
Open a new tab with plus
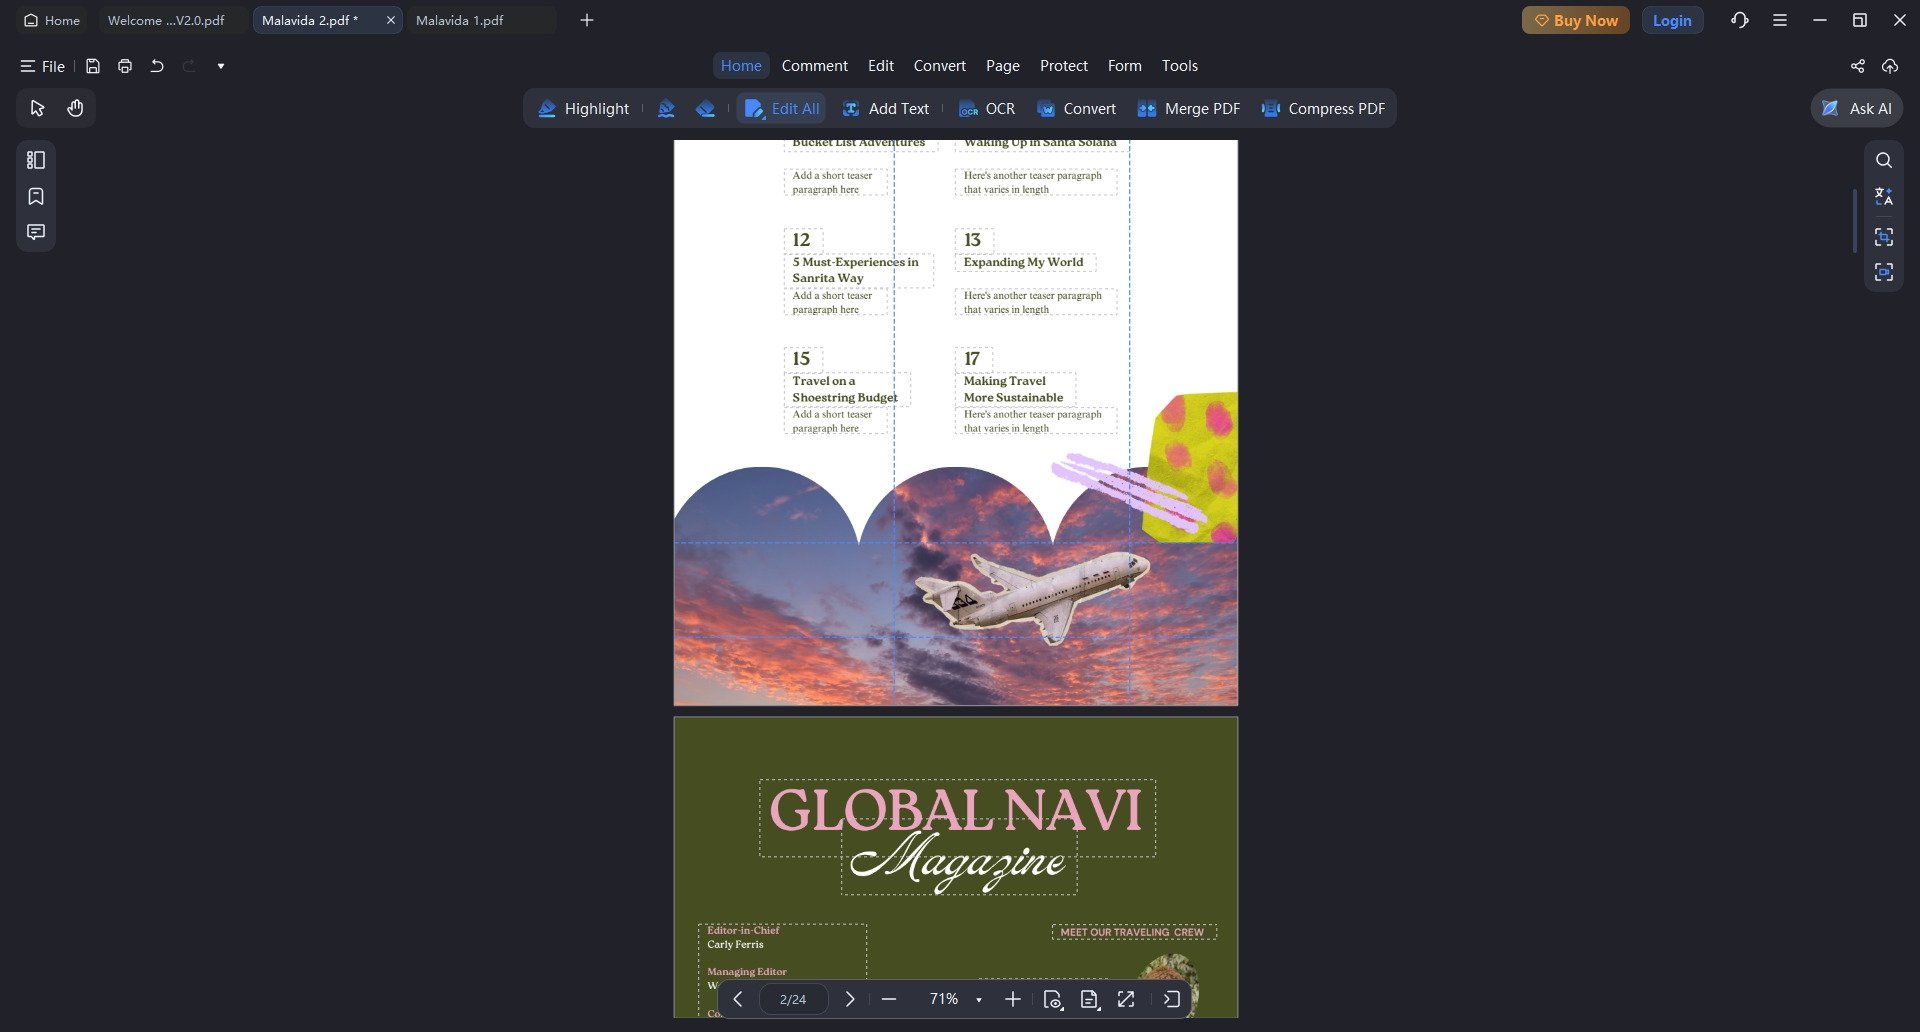(x=587, y=20)
